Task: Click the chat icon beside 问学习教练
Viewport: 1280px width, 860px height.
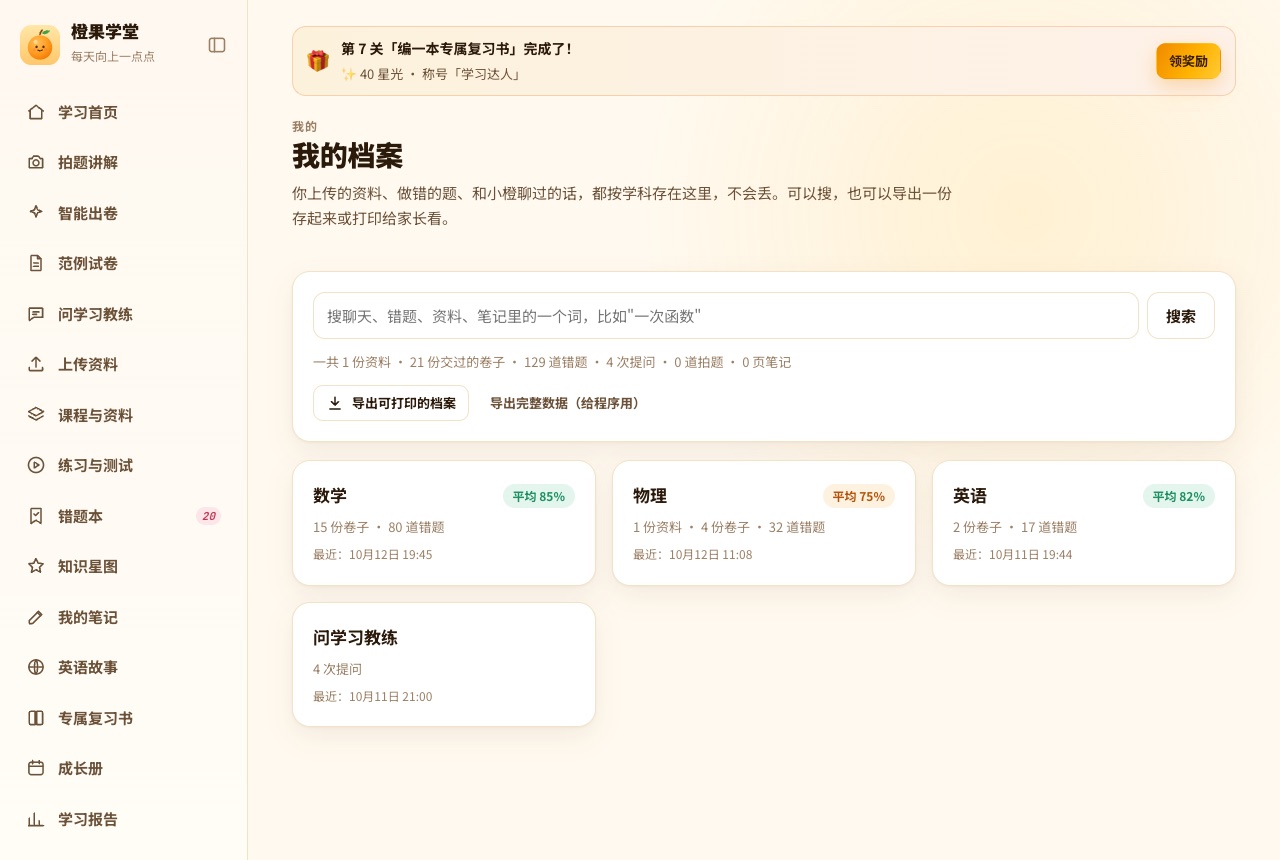Action: [36, 314]
